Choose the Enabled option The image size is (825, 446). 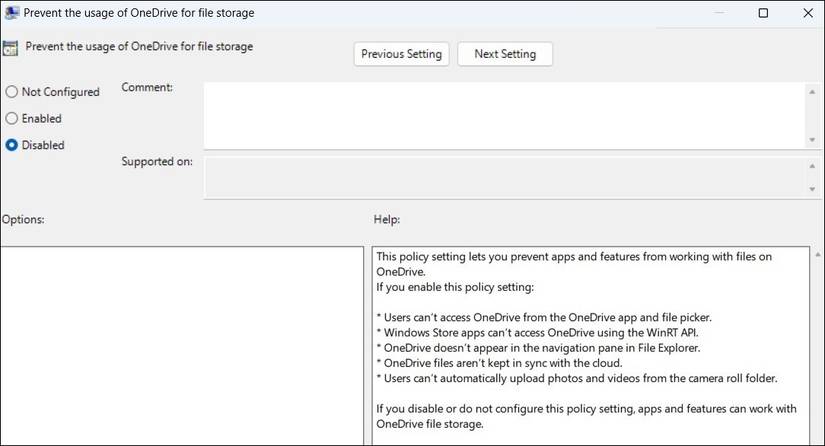pos(12,118)
